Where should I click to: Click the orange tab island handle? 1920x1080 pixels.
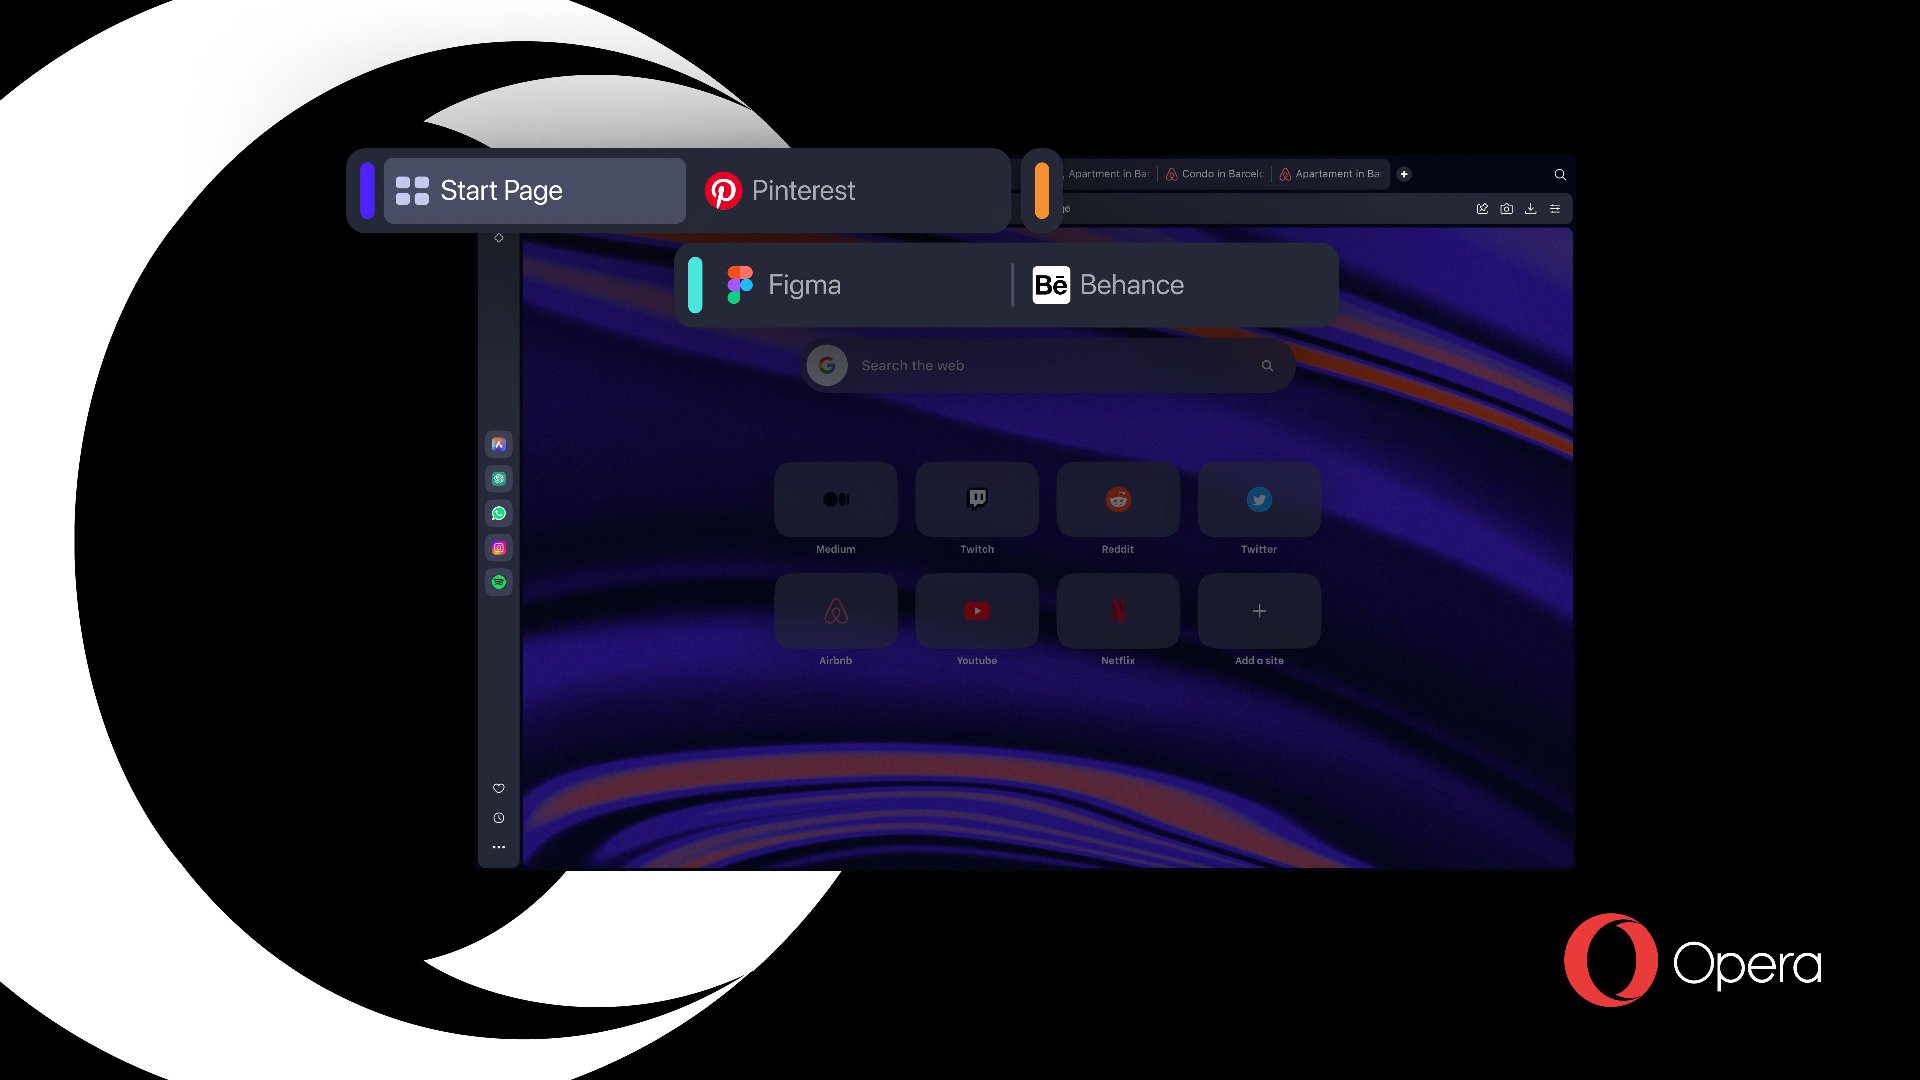[x=1042, y=191]
